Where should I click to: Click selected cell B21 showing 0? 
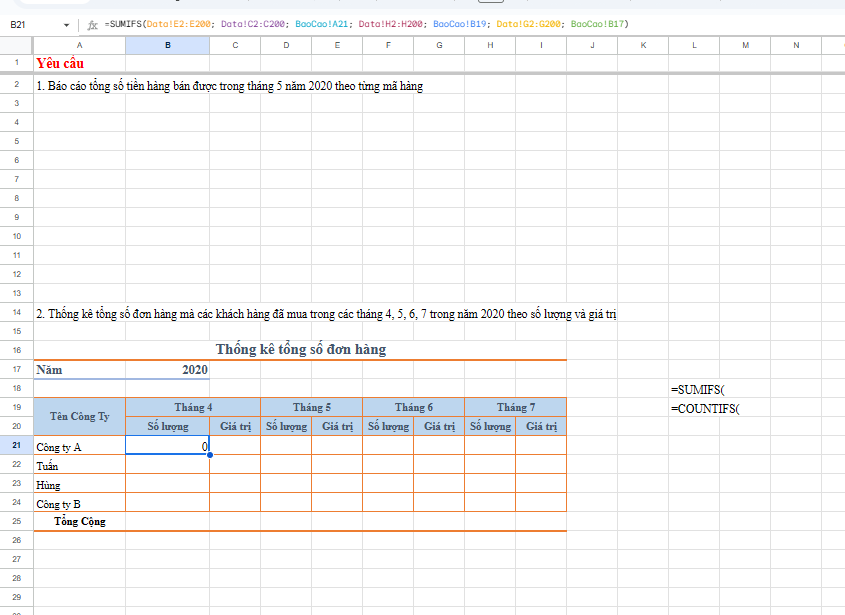pyautogui.click(x=168, y=446)
